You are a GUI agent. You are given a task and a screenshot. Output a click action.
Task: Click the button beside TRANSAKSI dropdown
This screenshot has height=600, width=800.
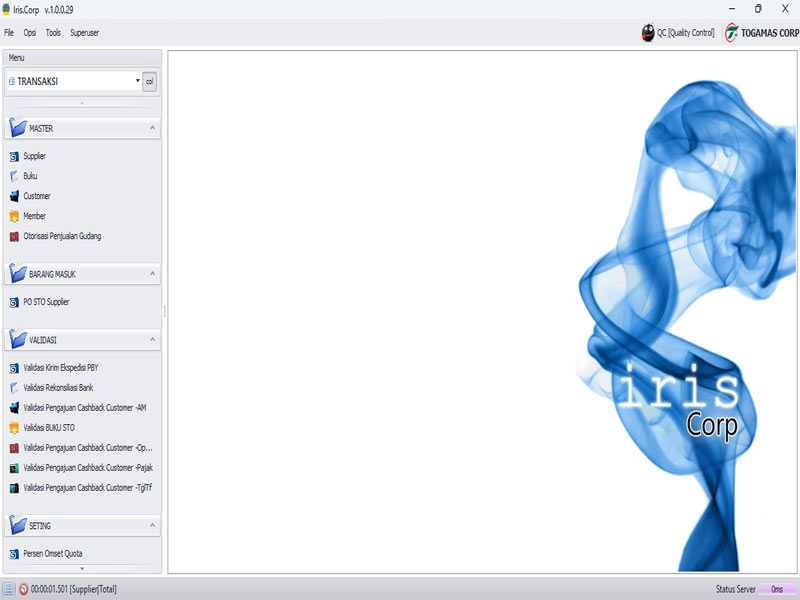150,81
